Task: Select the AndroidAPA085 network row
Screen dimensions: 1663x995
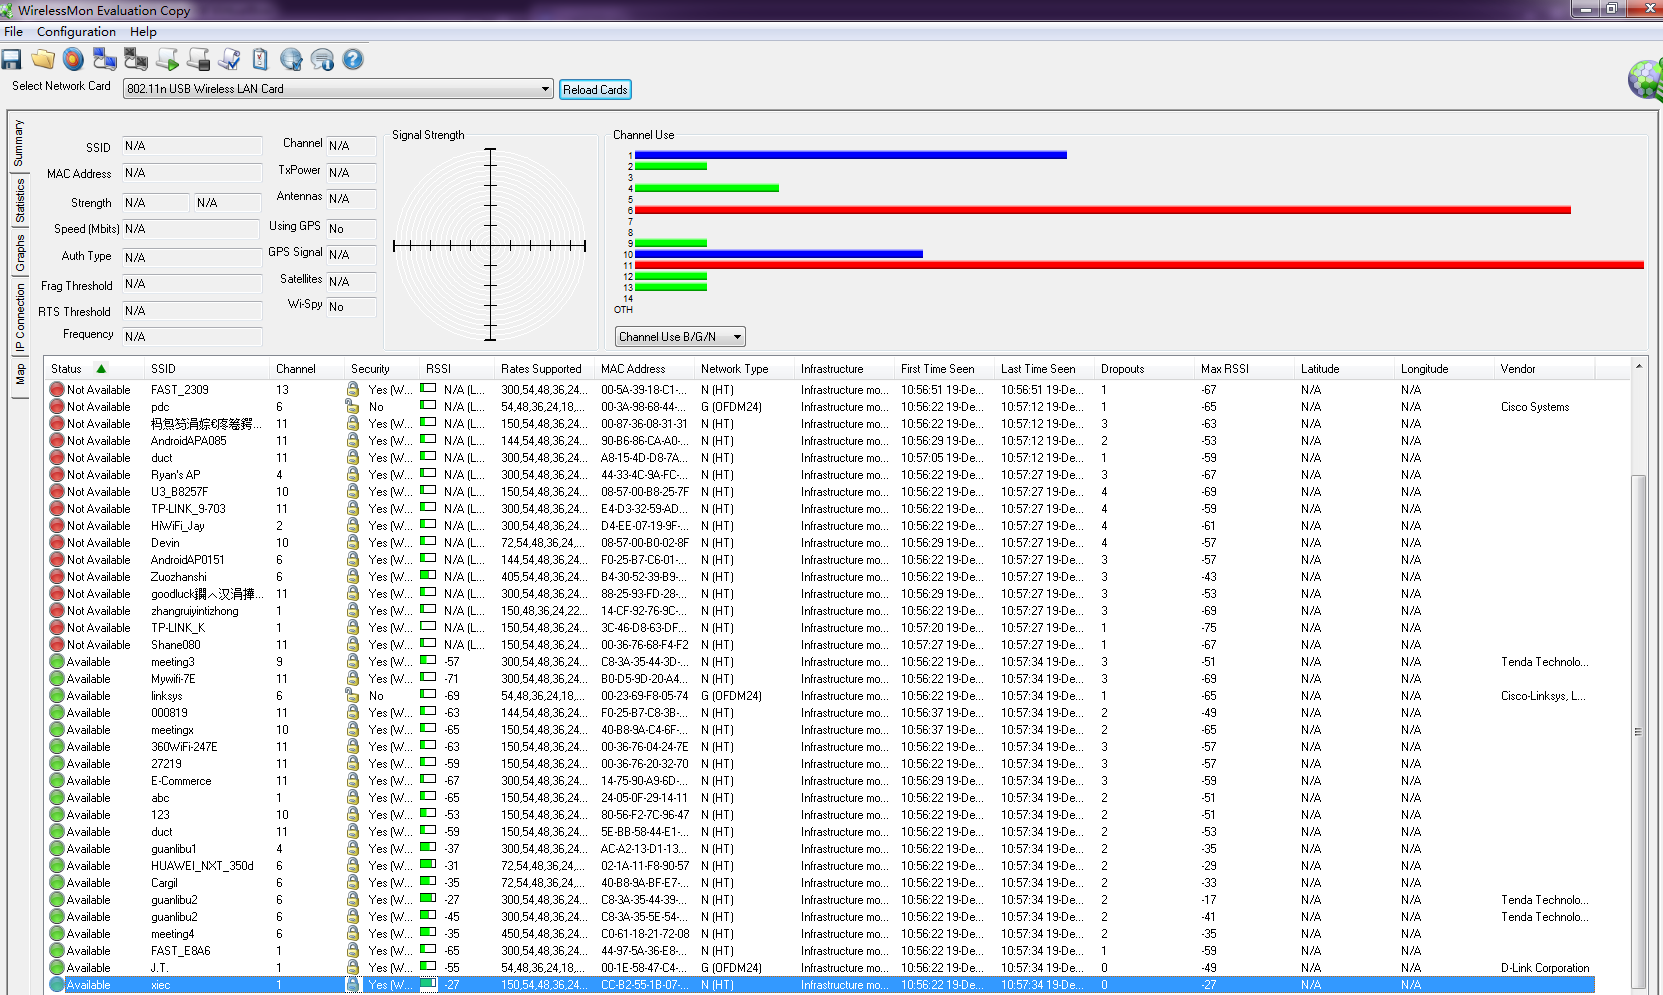Action: (820, 441)
